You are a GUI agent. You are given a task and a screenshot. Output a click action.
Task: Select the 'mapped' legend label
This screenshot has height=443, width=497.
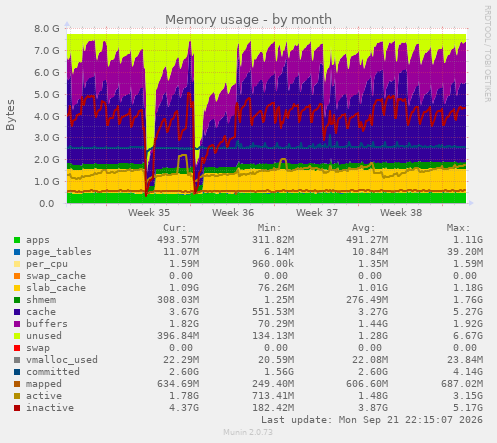[x=44, y=384]
